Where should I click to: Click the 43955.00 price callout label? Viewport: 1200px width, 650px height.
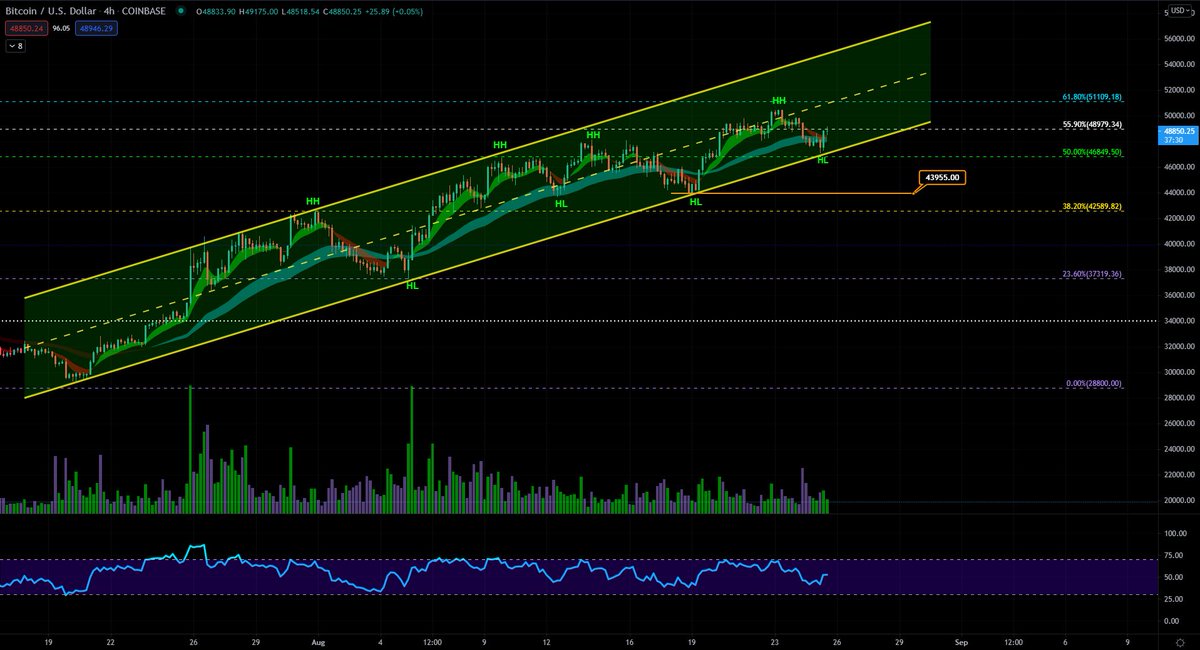(943, 177)
